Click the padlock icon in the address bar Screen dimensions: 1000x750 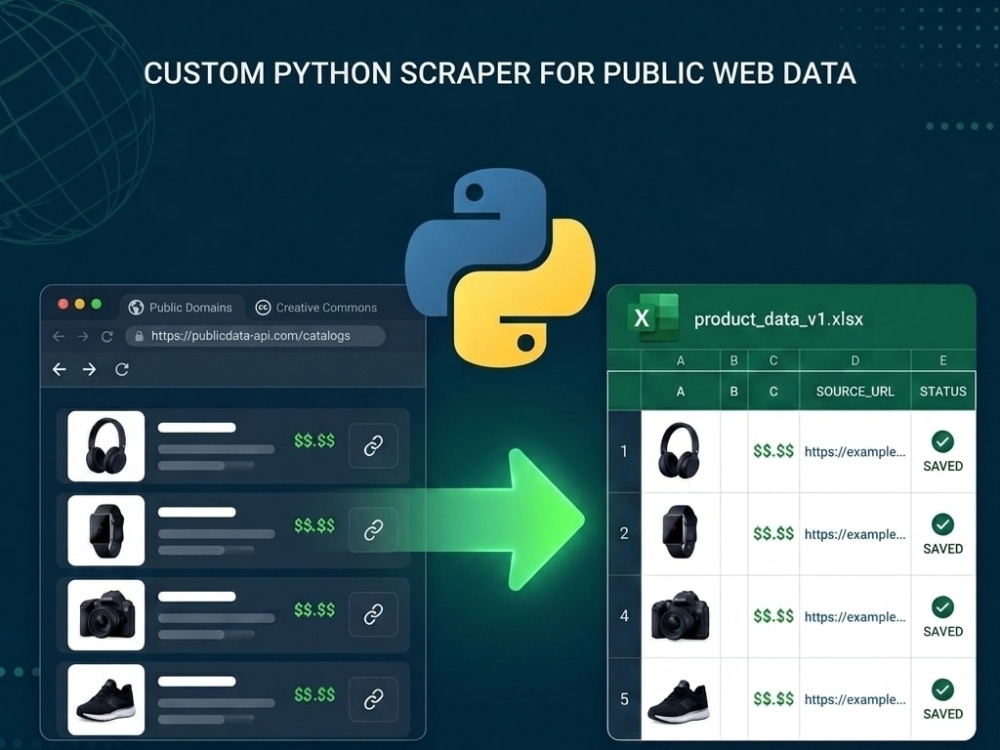pyautogui.click(x=139, y=335)
